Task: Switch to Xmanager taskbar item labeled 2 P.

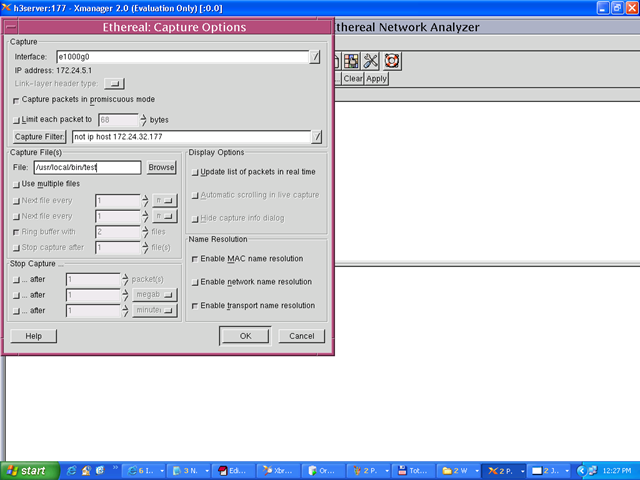Action: 504,471
